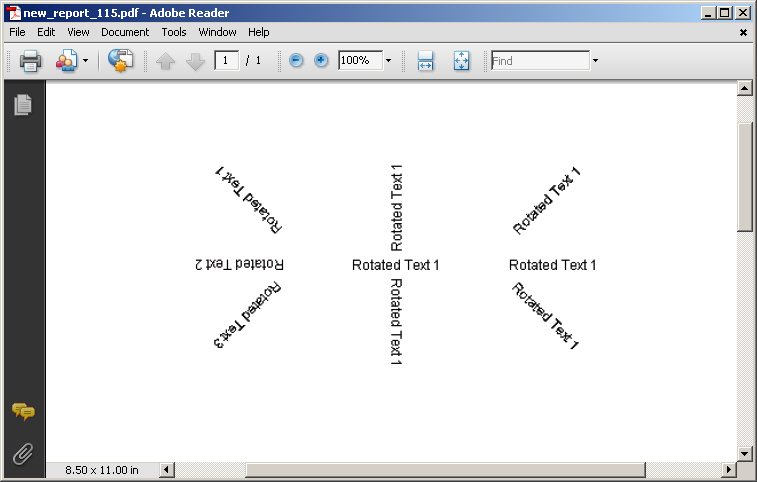Open the Attachments paperclip panel
The width and height of the screenshot is (757, 482).
pos(23,454)
